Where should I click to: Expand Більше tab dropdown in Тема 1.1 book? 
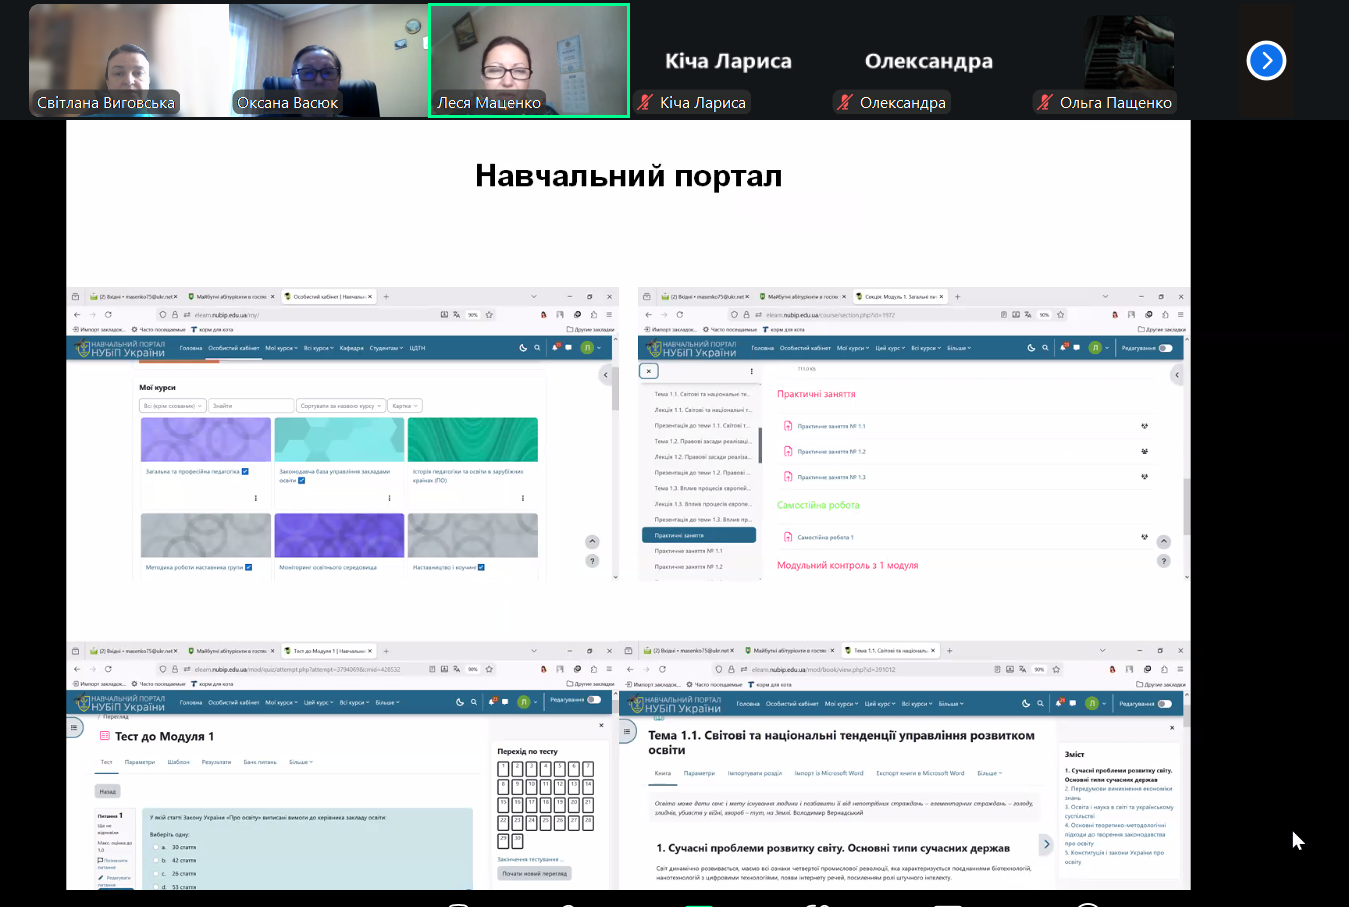pos(989,773)
